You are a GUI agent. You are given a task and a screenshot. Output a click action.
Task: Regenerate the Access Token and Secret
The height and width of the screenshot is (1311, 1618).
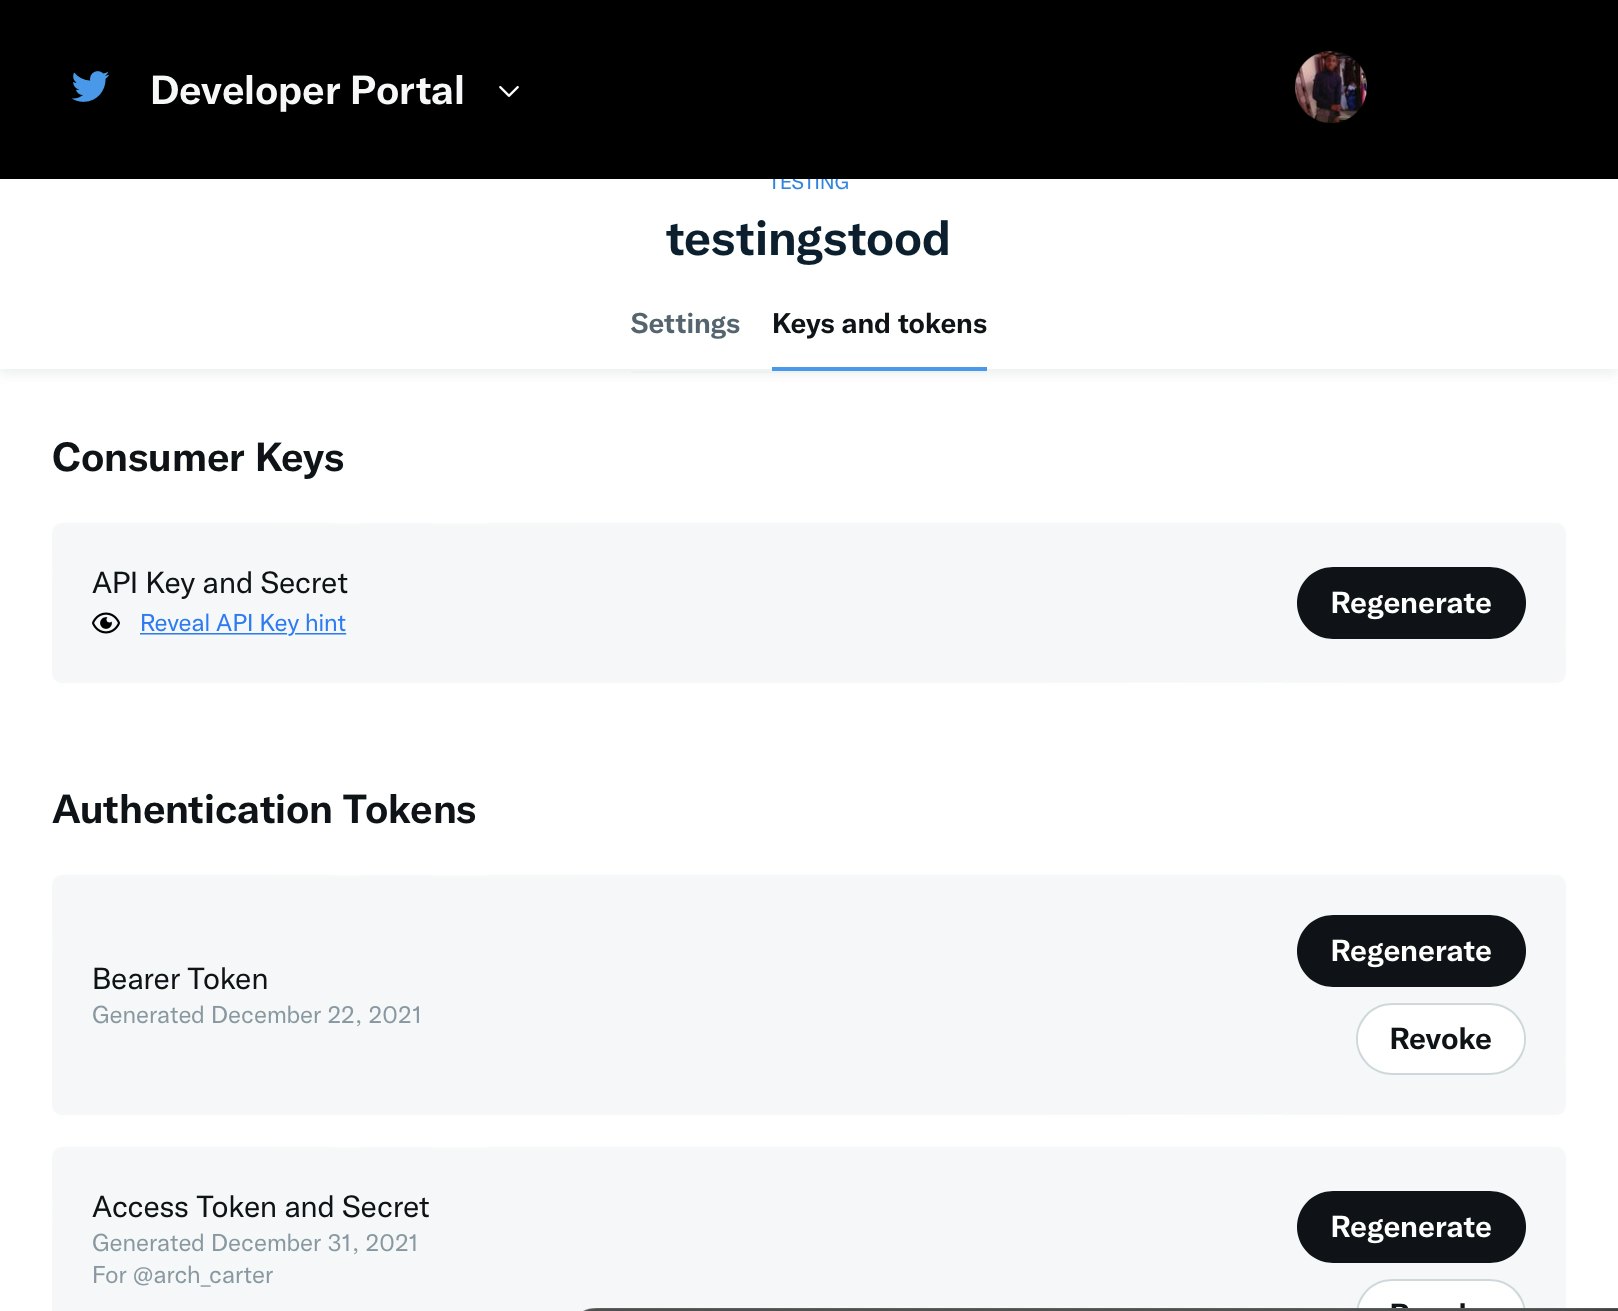[x=1410, y=1227]
